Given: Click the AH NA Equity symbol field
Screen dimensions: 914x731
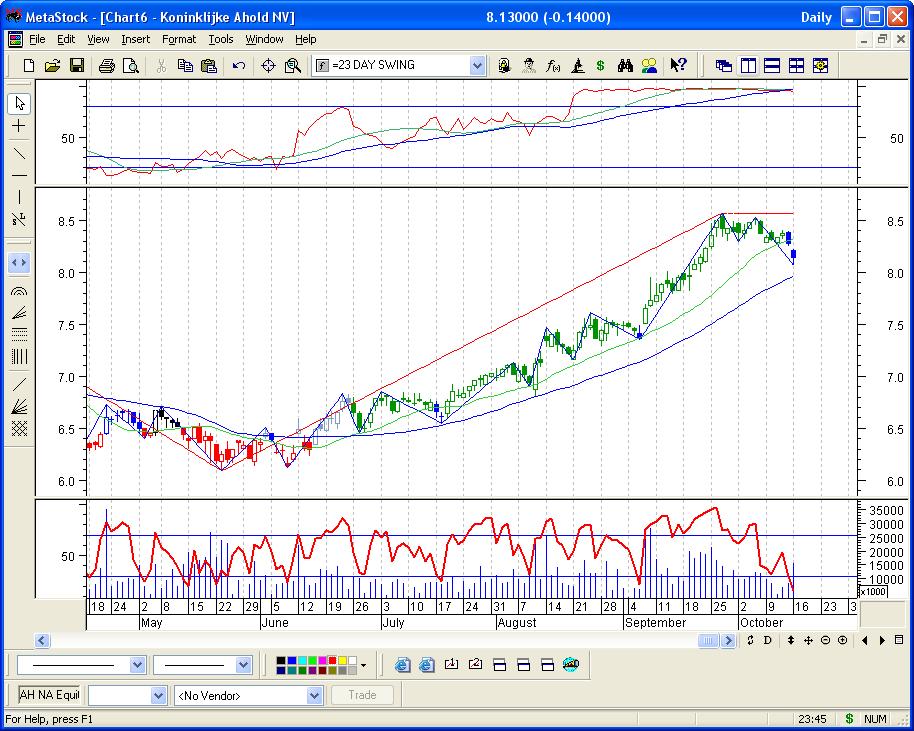Looking at the screenshot, I should (49, 695).
